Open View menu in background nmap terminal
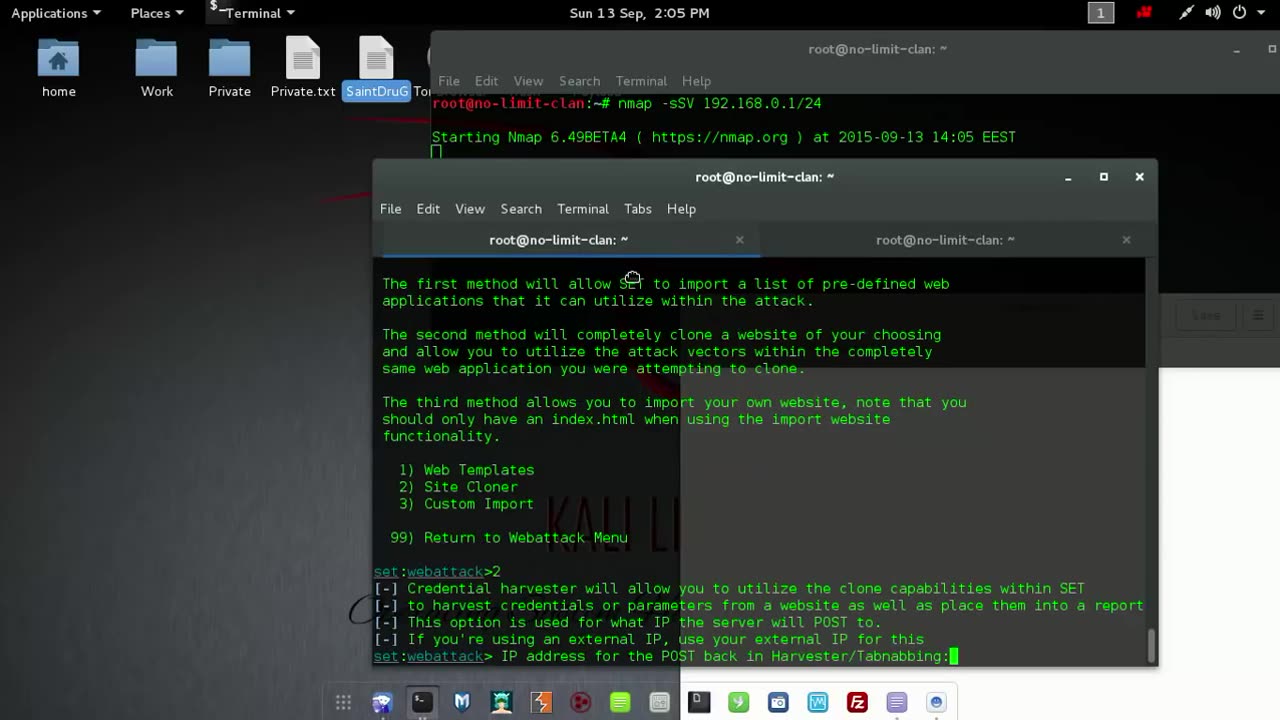 point(528,81)
